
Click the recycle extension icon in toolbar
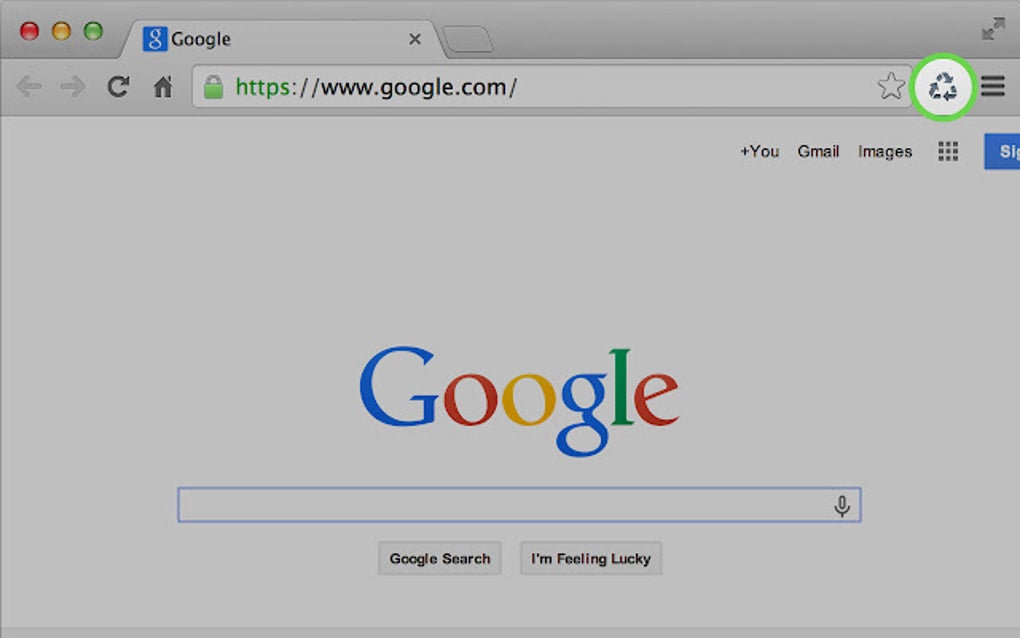point(943,86)
